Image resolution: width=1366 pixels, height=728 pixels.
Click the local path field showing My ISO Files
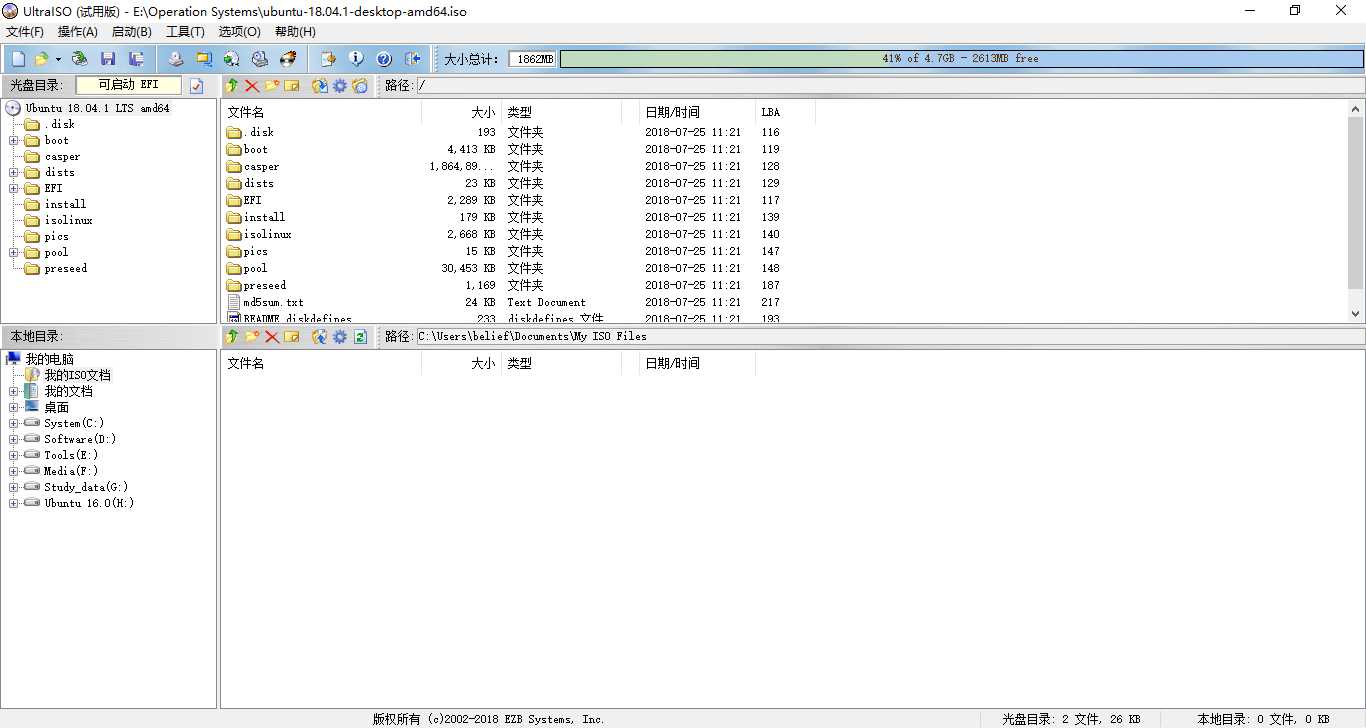[x=889, y=337]
